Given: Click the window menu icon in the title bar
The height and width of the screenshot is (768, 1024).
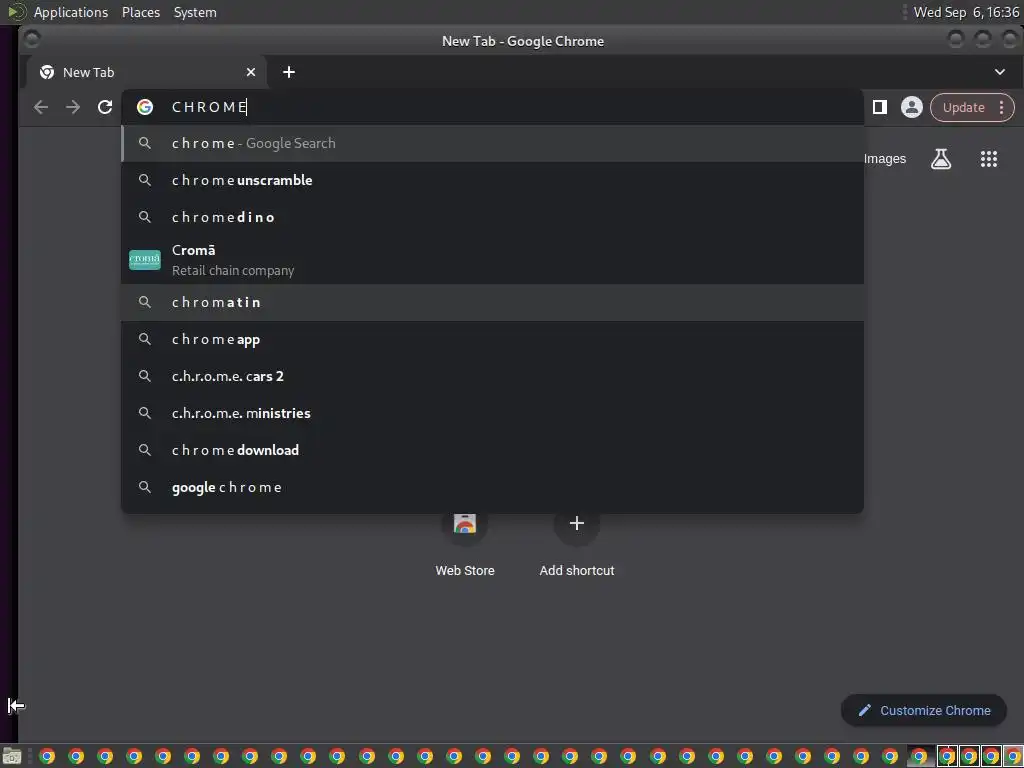Looking at the screenshot, I should pos(31,40).
